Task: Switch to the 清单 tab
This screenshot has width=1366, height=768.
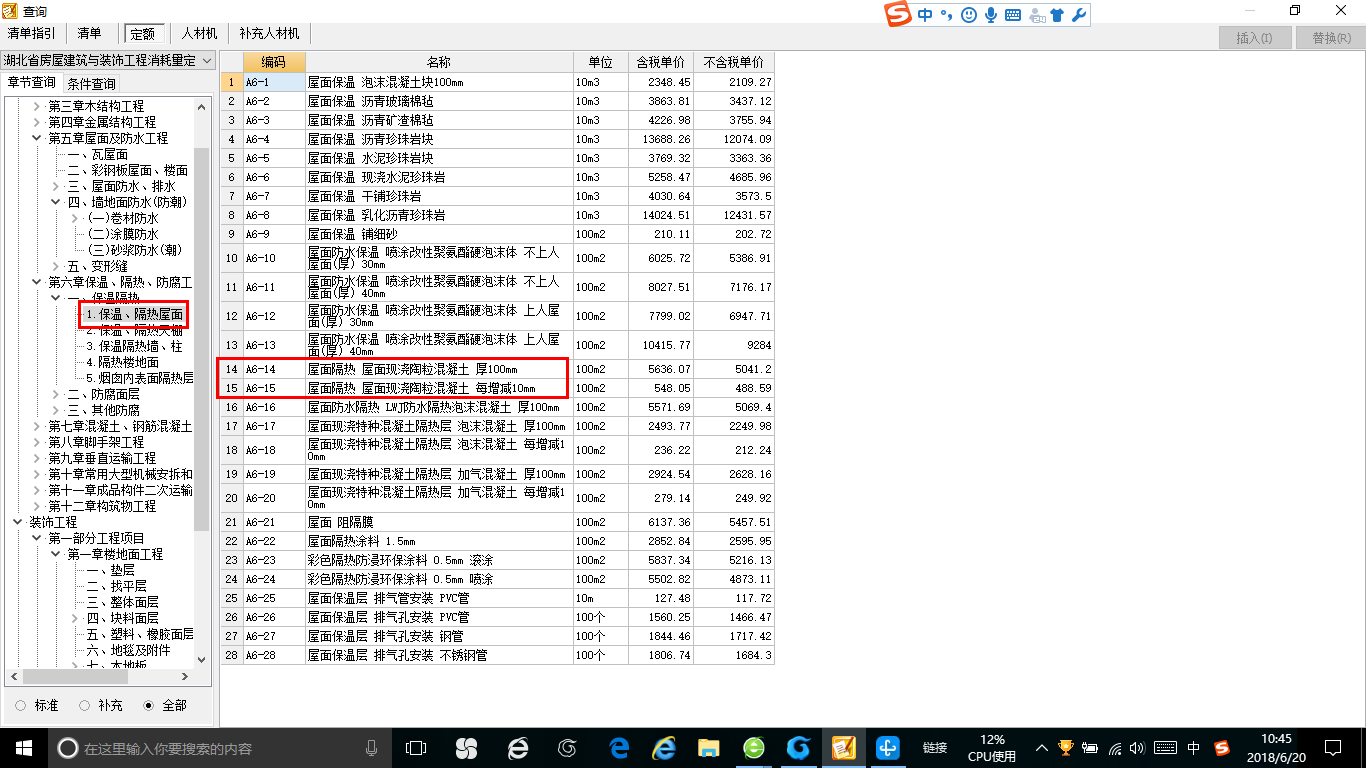Action: [89, 33]
